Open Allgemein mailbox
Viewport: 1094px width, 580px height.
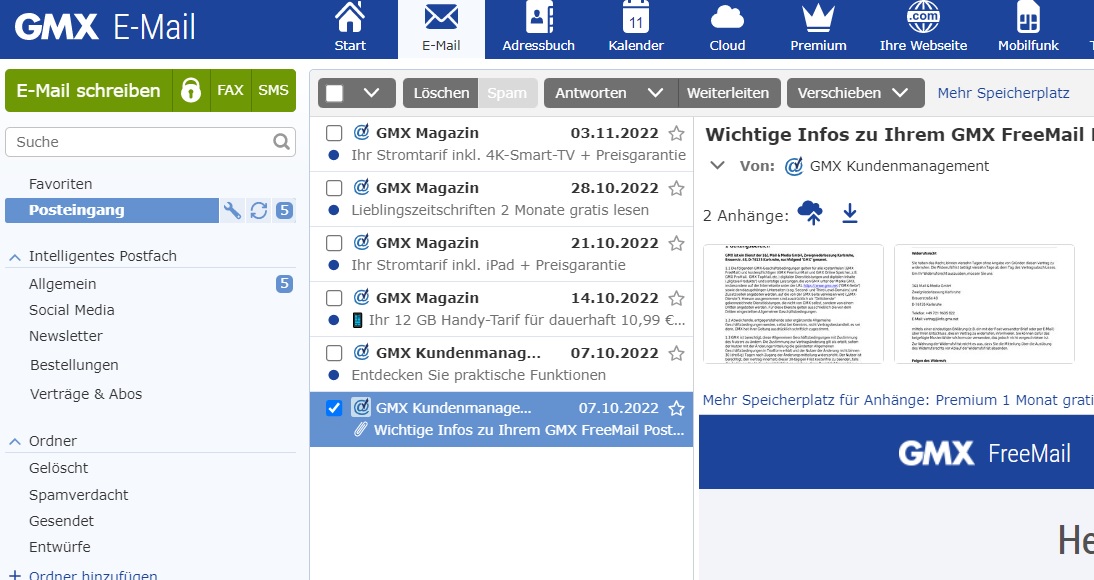pyautogui.click(x=63, y=284)
